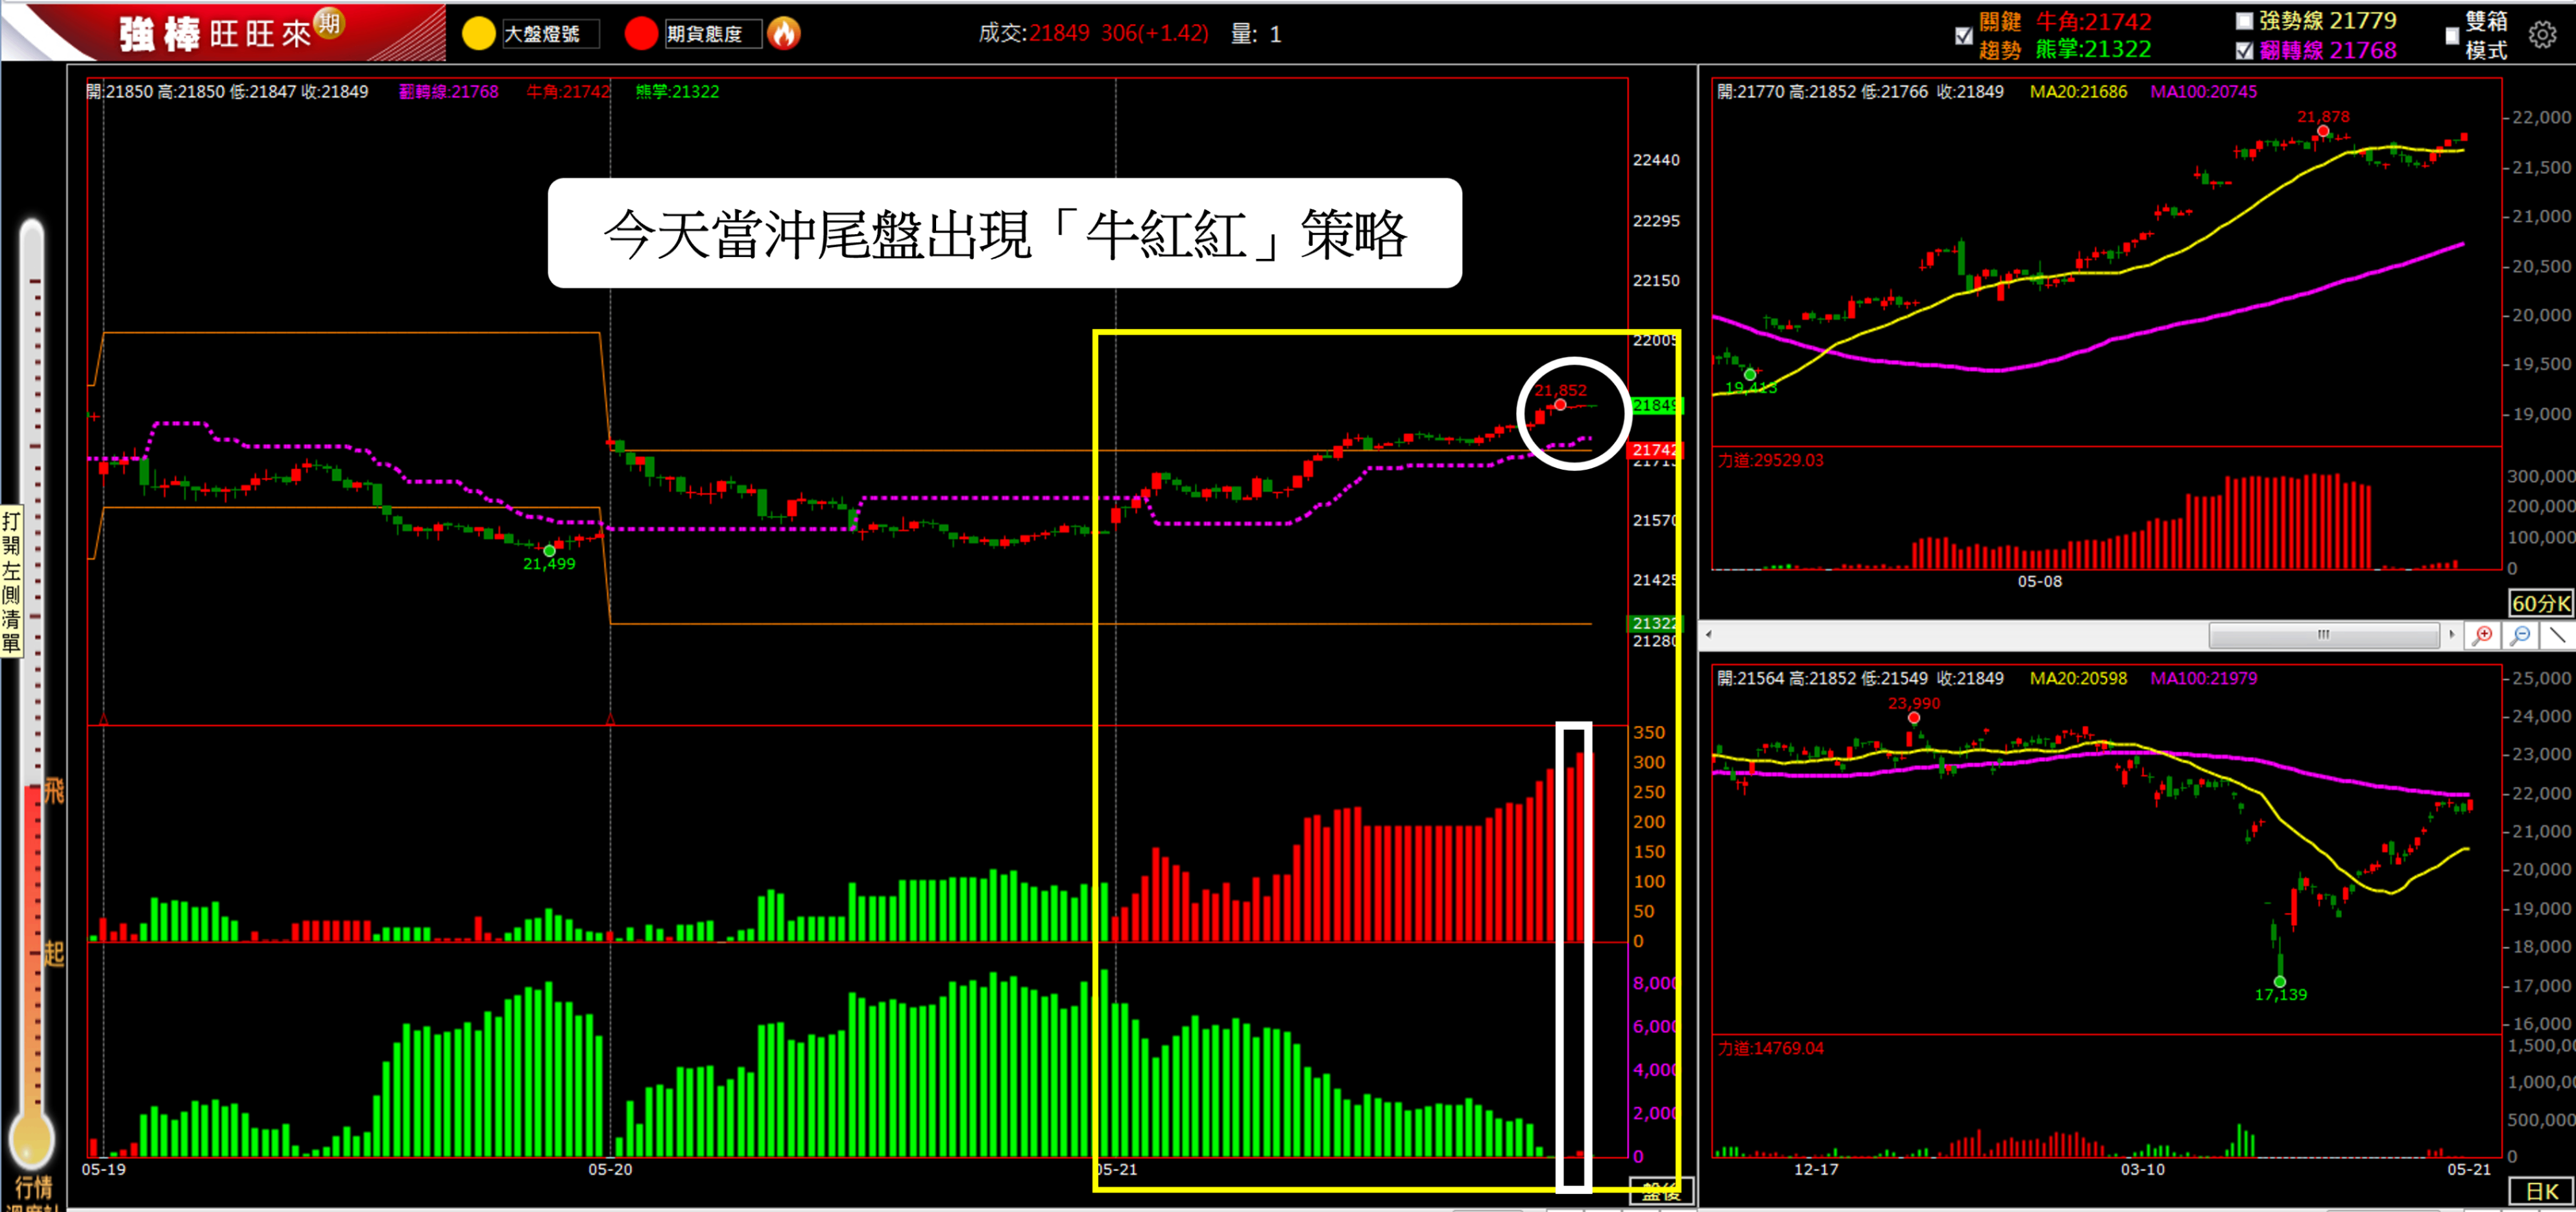
Task: Click the fire icon beside 期貨態度
Action: (x=784, y=33)
